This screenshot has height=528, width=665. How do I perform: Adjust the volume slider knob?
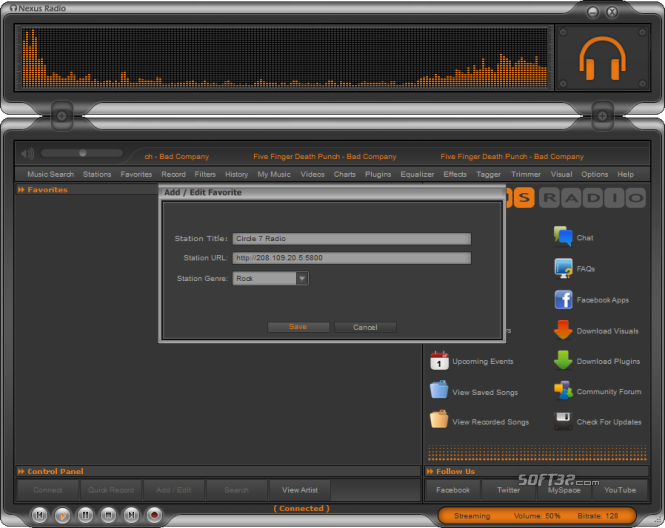click(x=83, y=153)
